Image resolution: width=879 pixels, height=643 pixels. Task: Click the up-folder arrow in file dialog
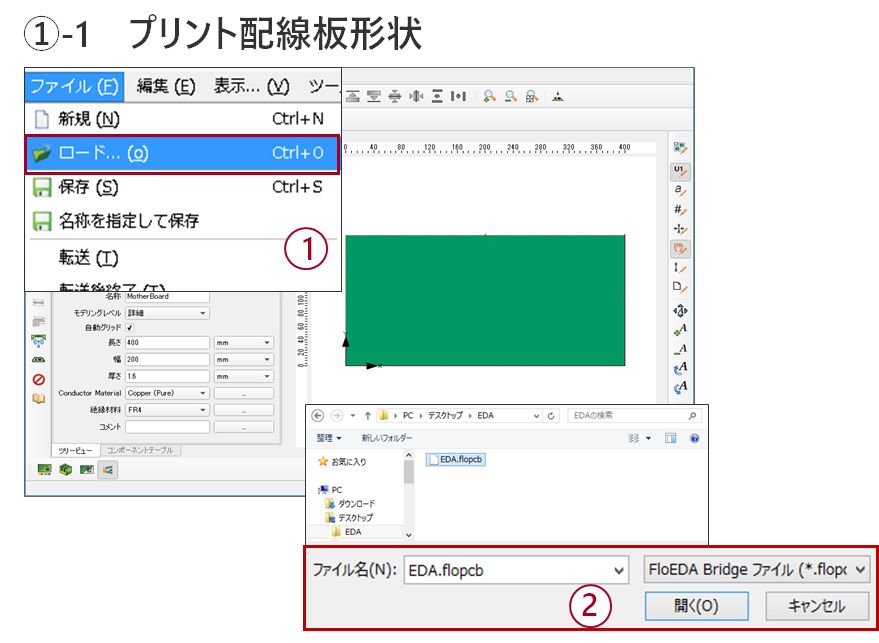click(x=367, y=415)
